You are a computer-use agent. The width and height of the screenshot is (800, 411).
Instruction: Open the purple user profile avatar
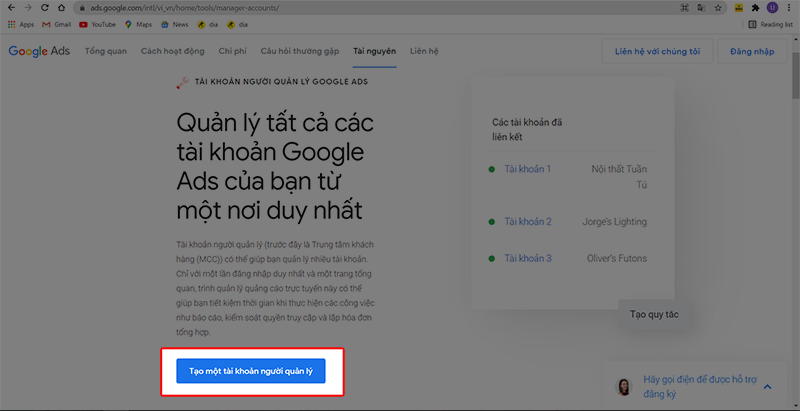[x=771, y=7]
